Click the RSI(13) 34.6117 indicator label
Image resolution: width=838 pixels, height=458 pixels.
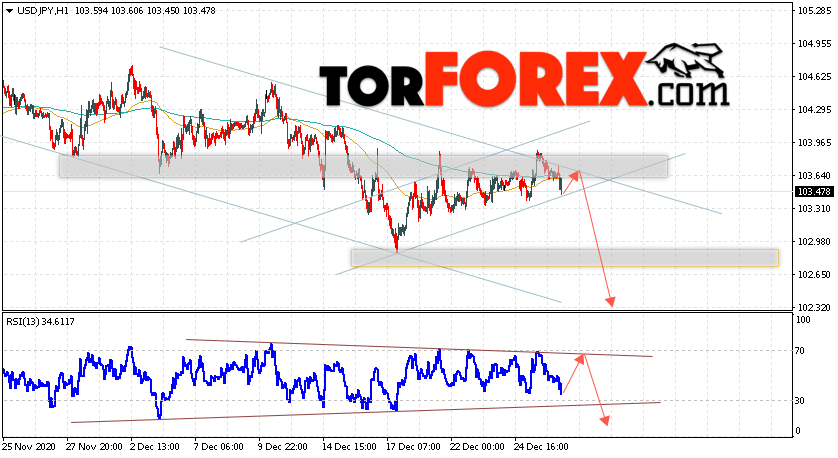coord(41,322)
